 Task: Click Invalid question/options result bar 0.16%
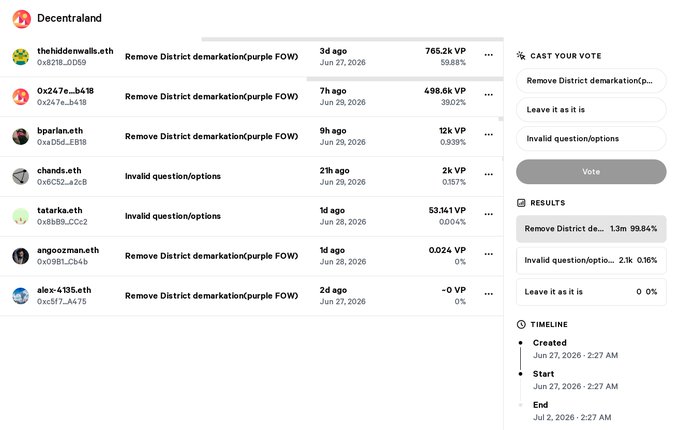(591, 260)
